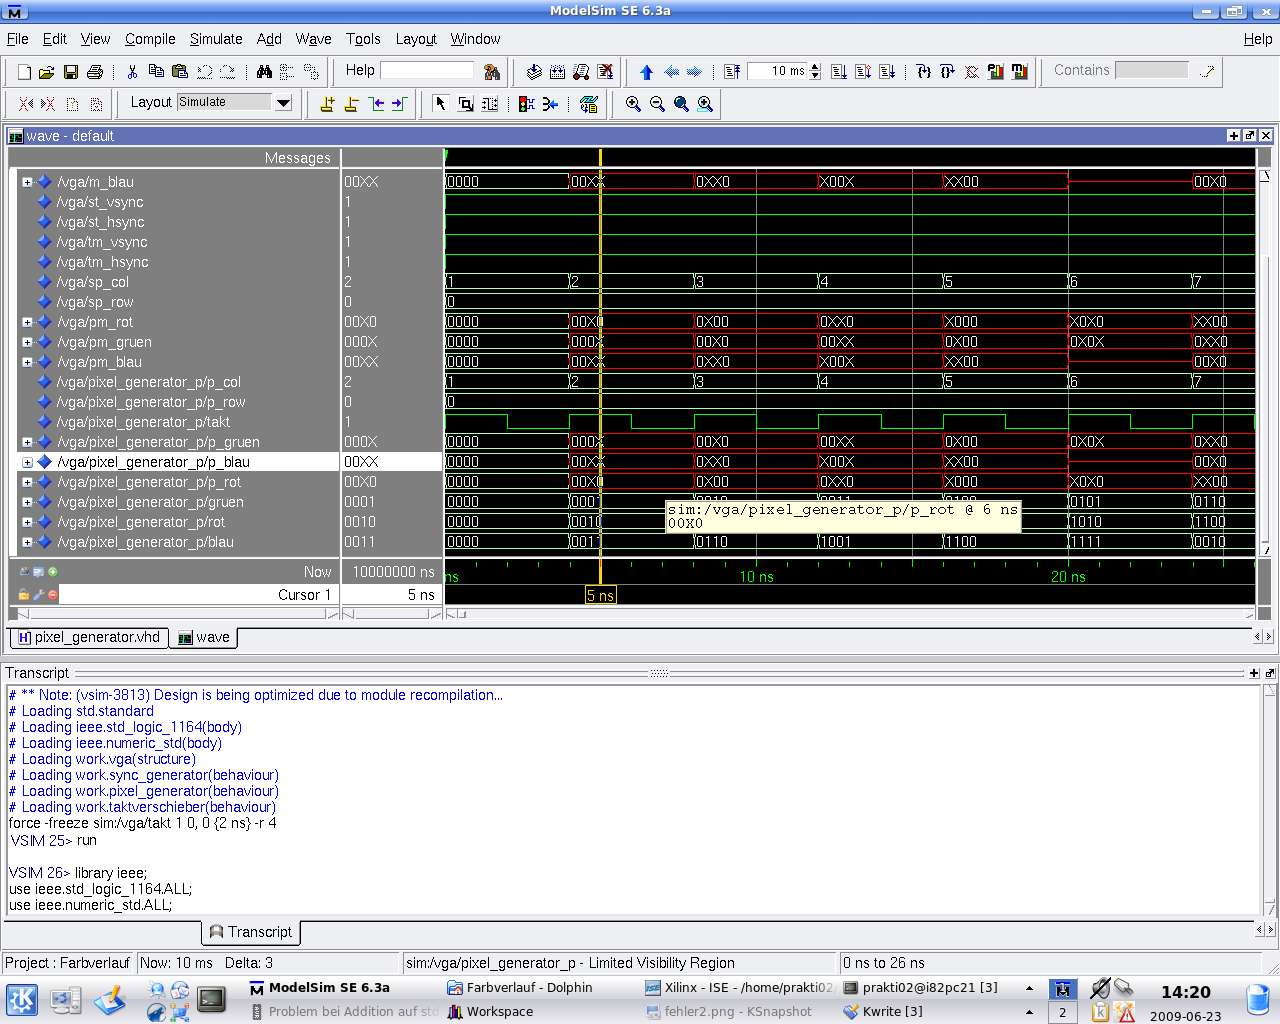
Task: Open the Compile menu
Action: [x=150, y=39]
